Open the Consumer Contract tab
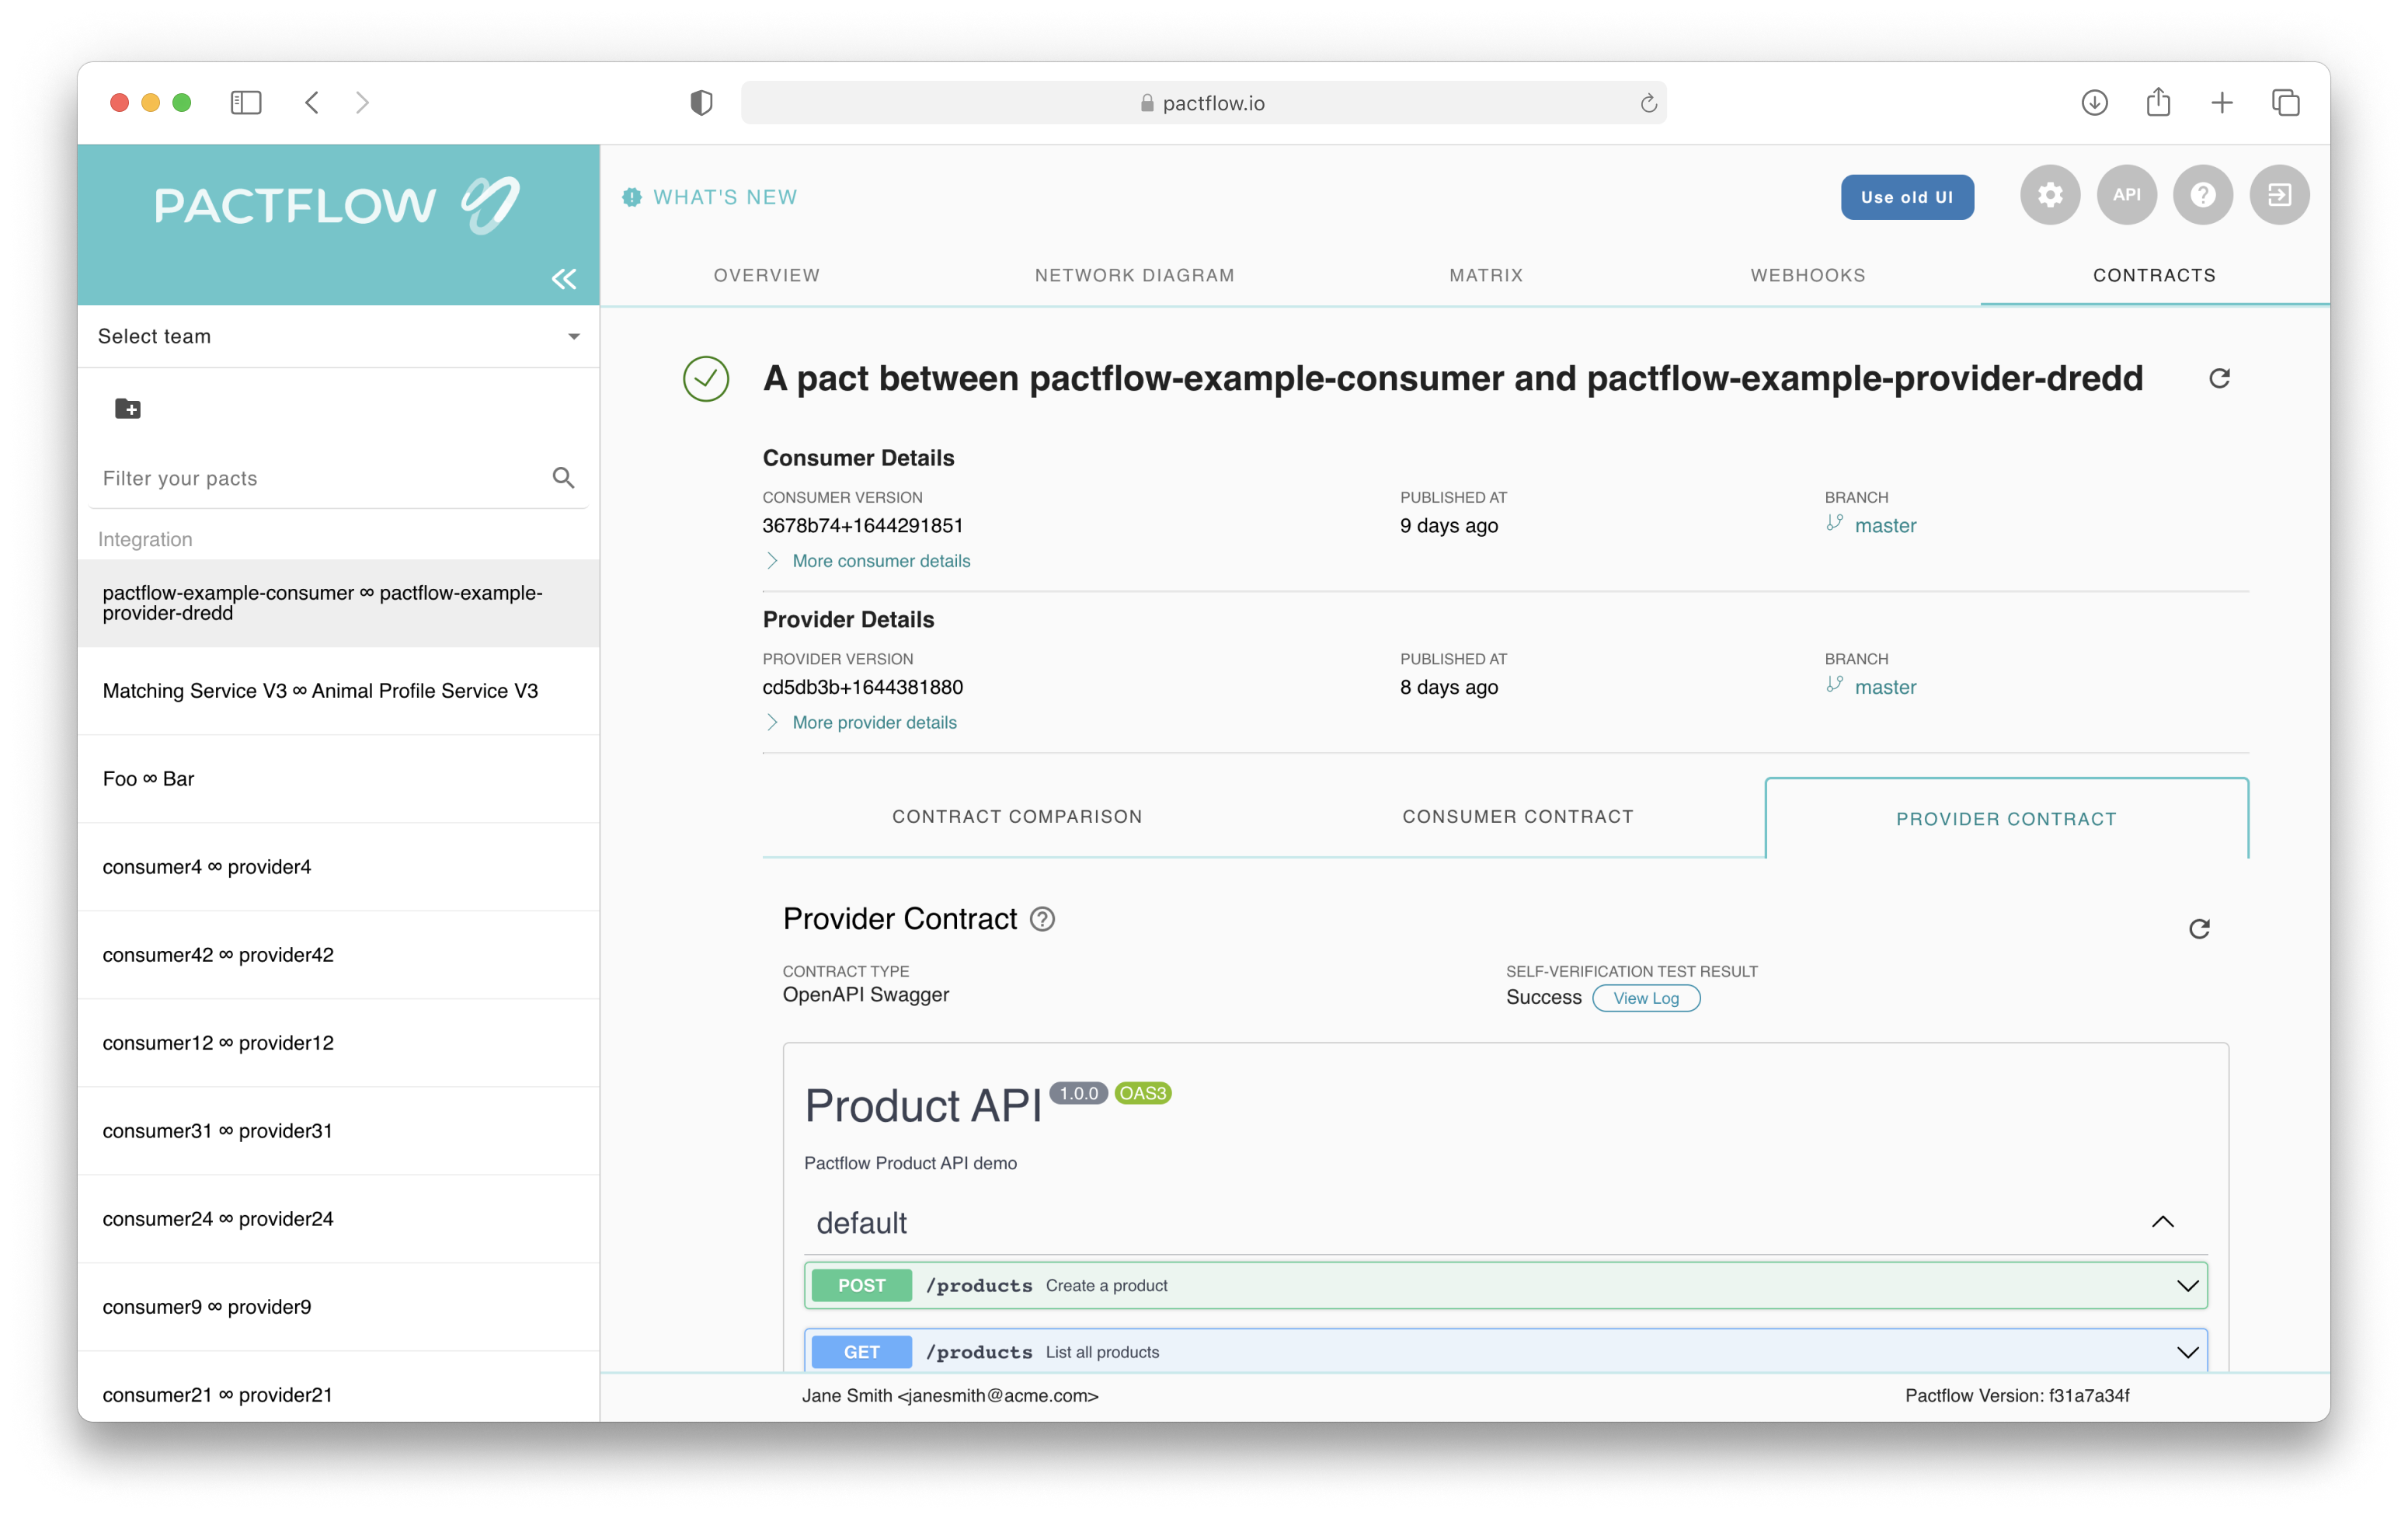 tap(1516, 816)
